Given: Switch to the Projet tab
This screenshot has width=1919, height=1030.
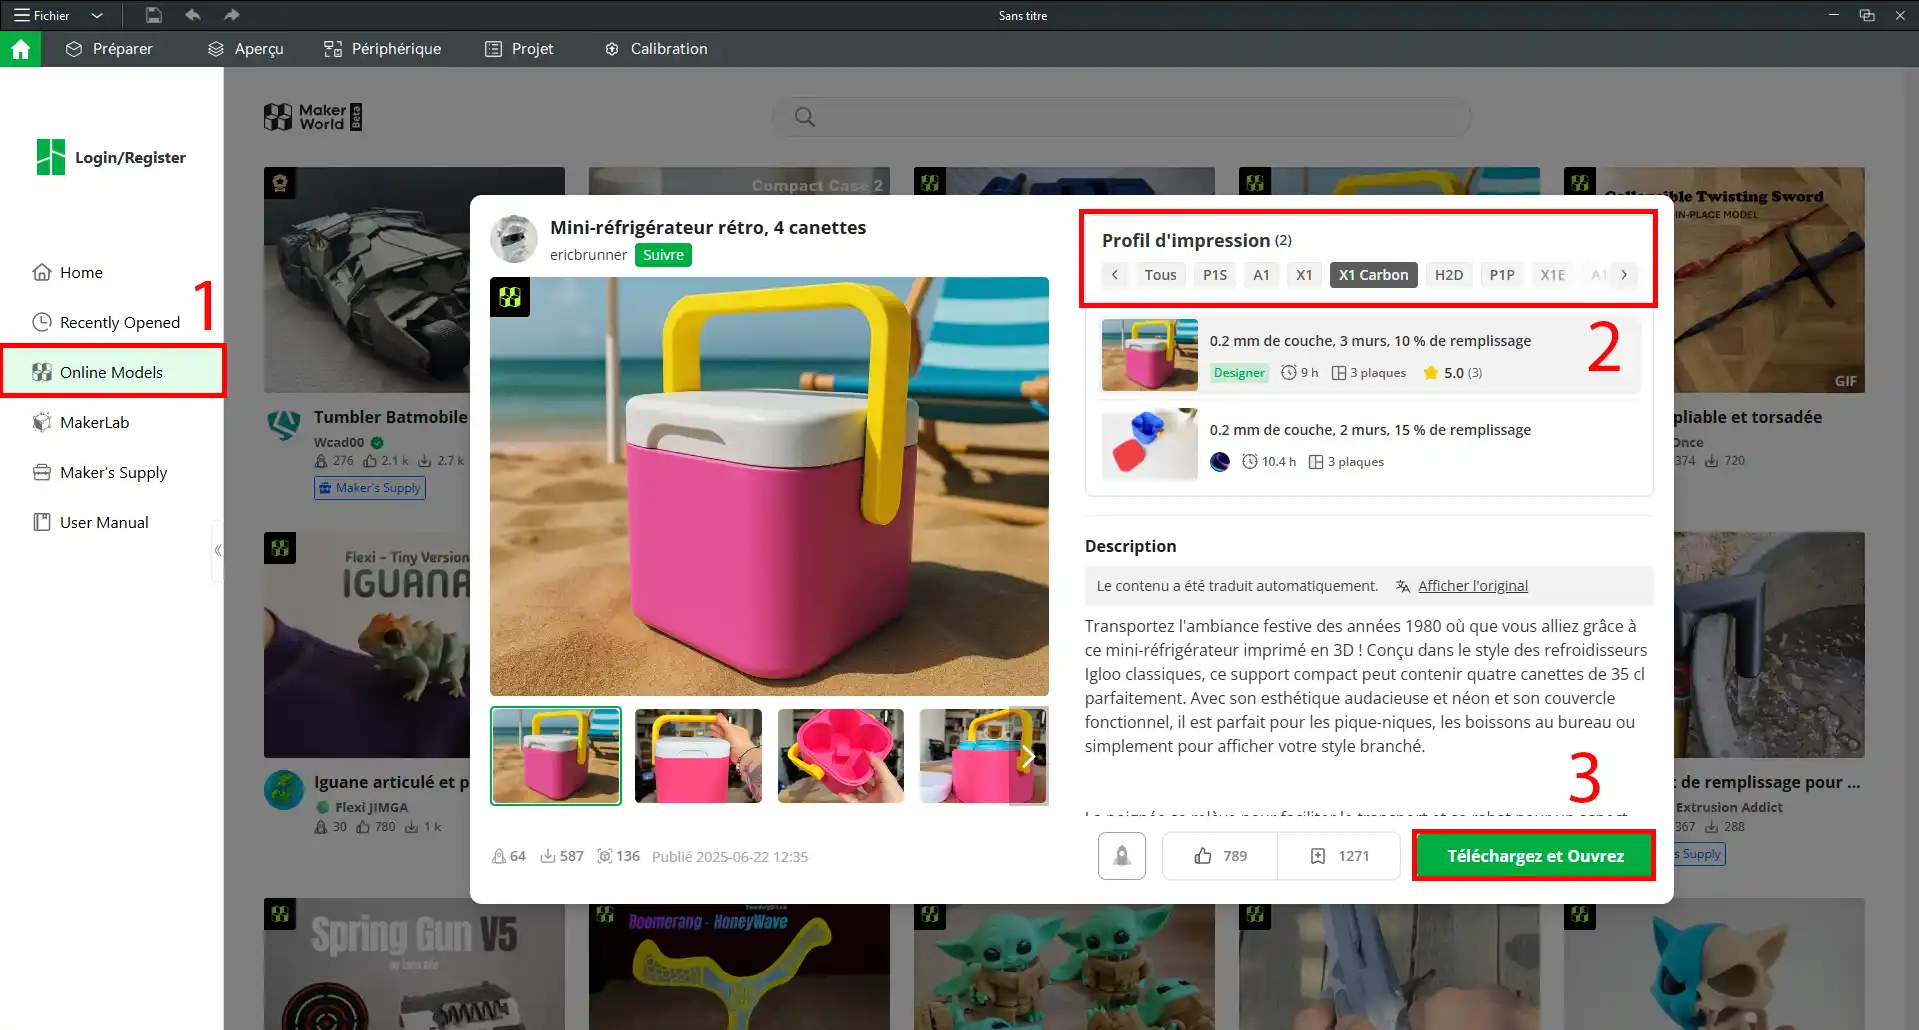Looking at the screenshot, I should click(519, 49).
